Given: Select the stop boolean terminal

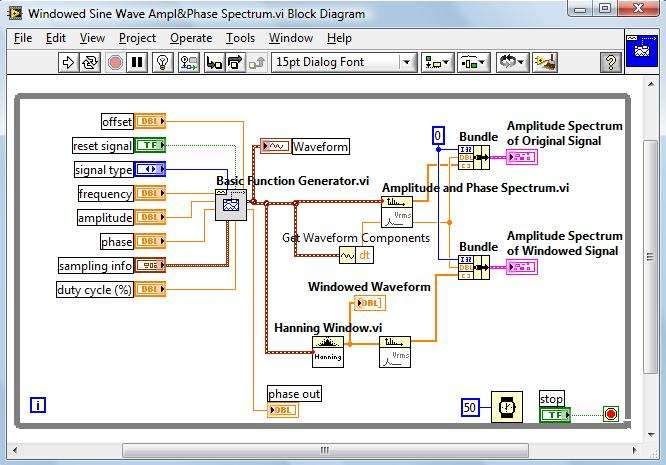Looking at the screenshot, I should [555, 415].
